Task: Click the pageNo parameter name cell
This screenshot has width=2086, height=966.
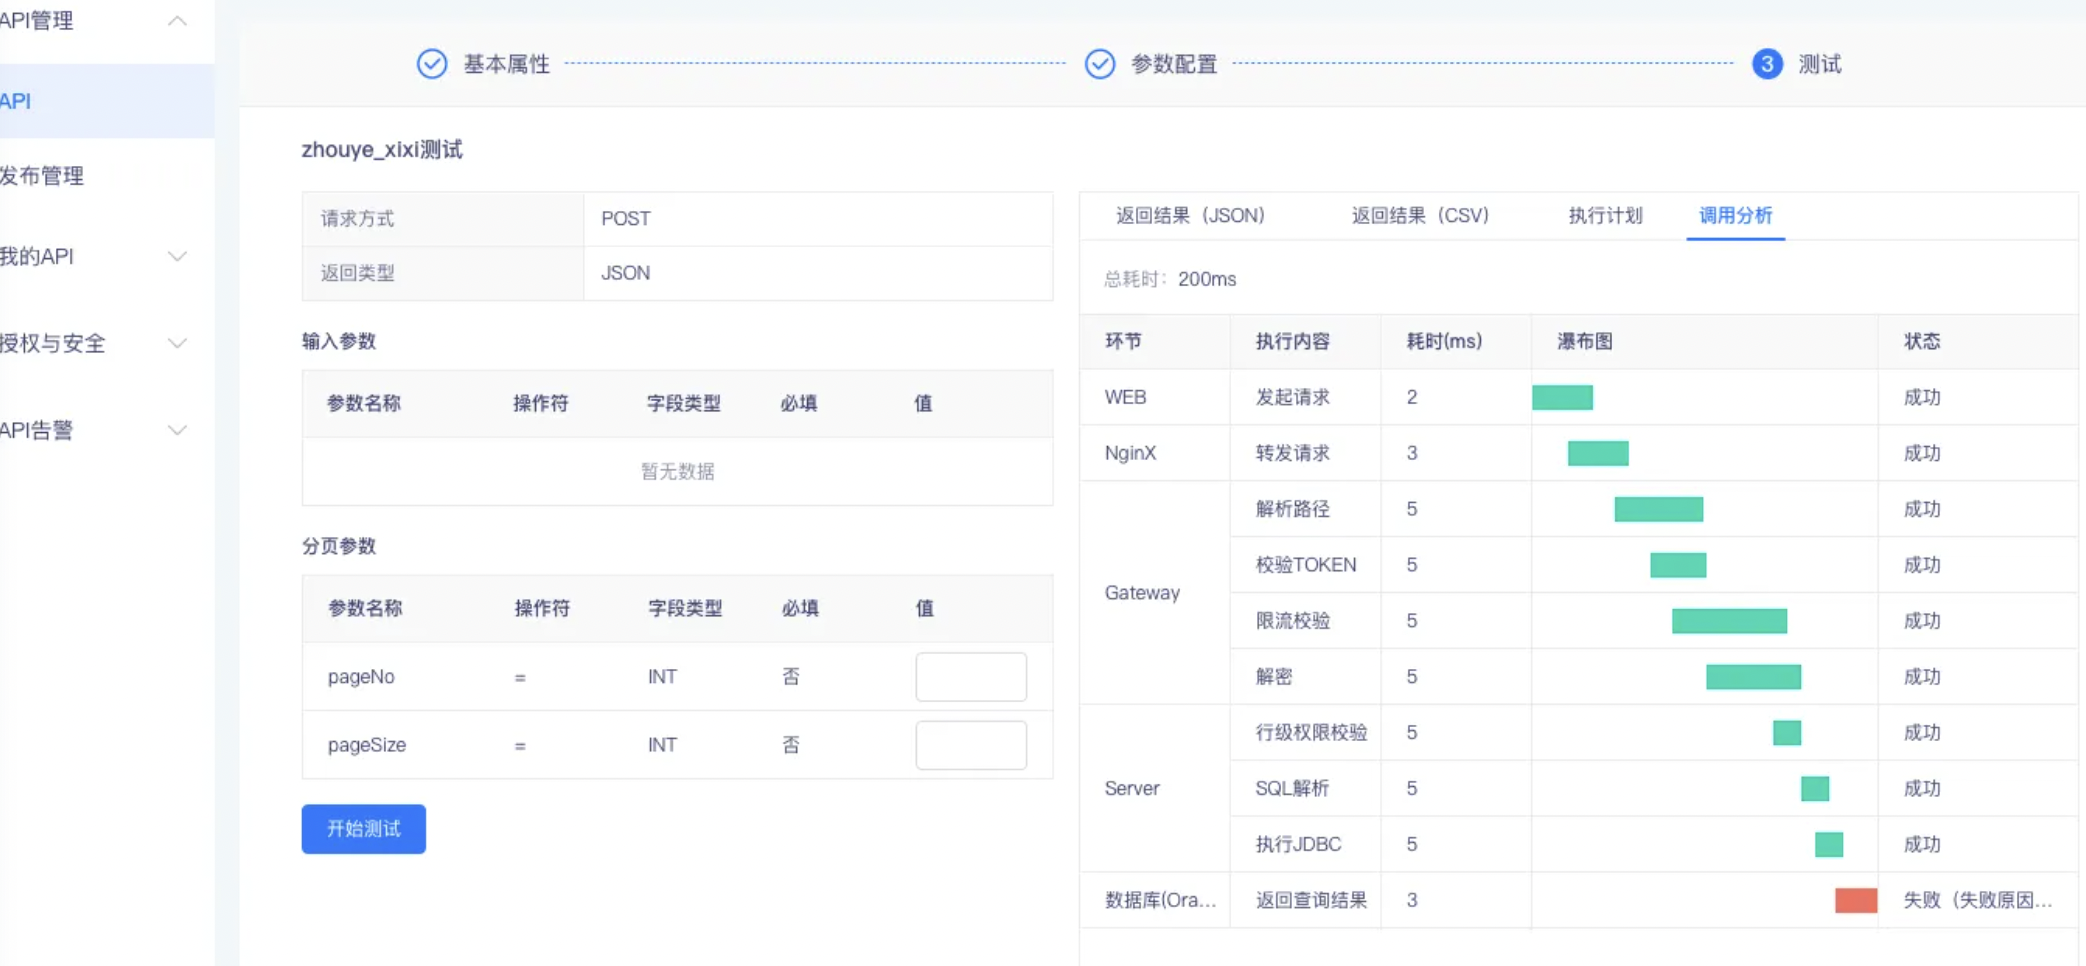Action: pyautogui.click(x=361, y=677)
